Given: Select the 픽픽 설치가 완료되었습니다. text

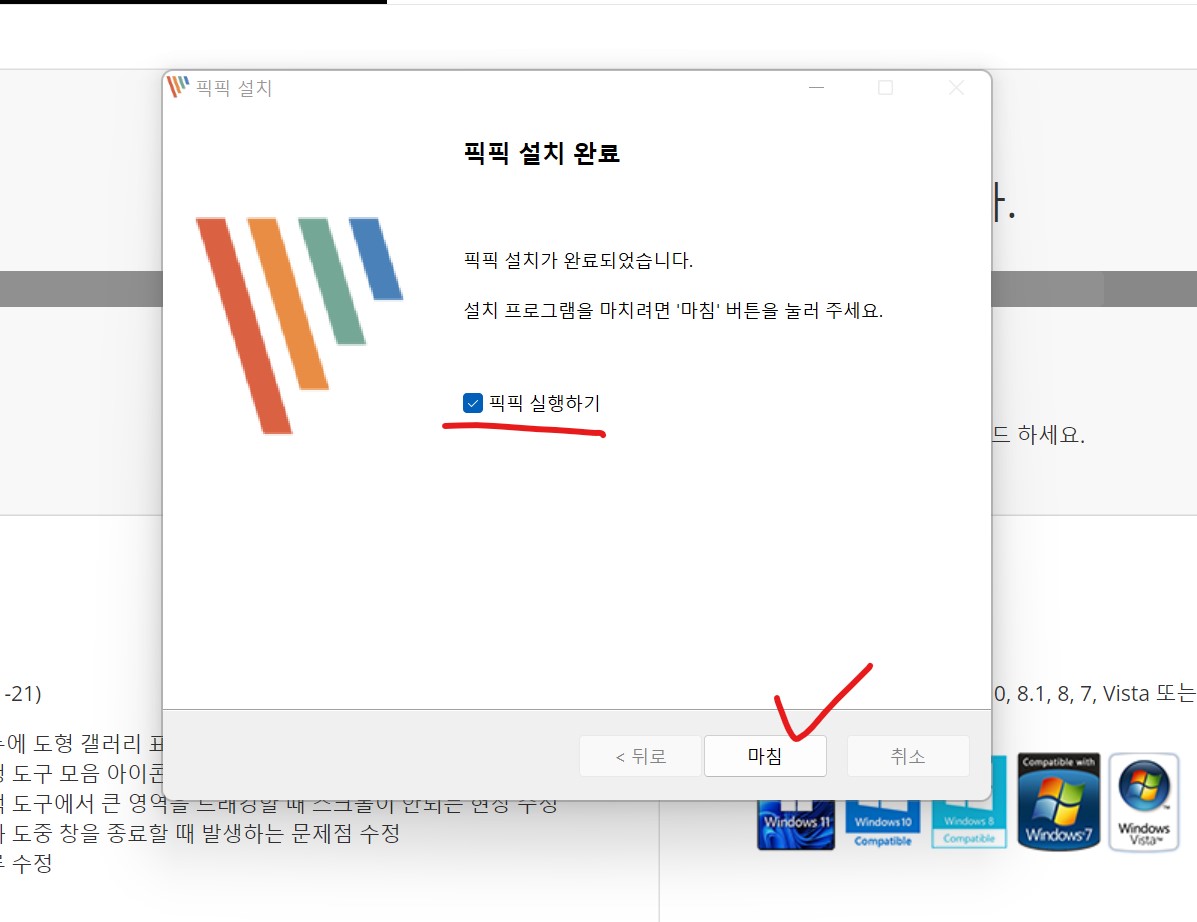Looking at the screenshot, I should (578, 260).
